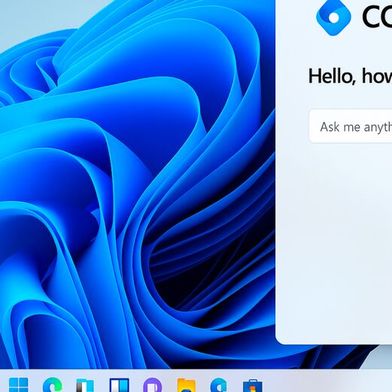
Task: Click the teal-green swirl icon beside Start
Action: click(52, 385)
